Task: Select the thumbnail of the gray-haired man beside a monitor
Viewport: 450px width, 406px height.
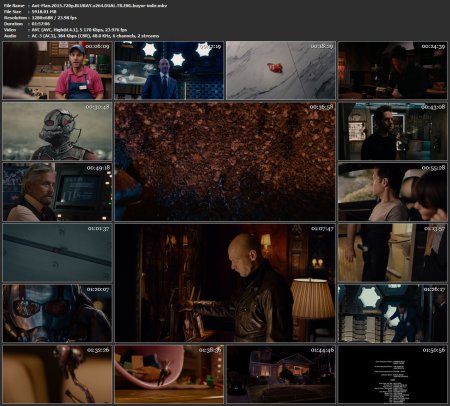Action: pos(57,192)
